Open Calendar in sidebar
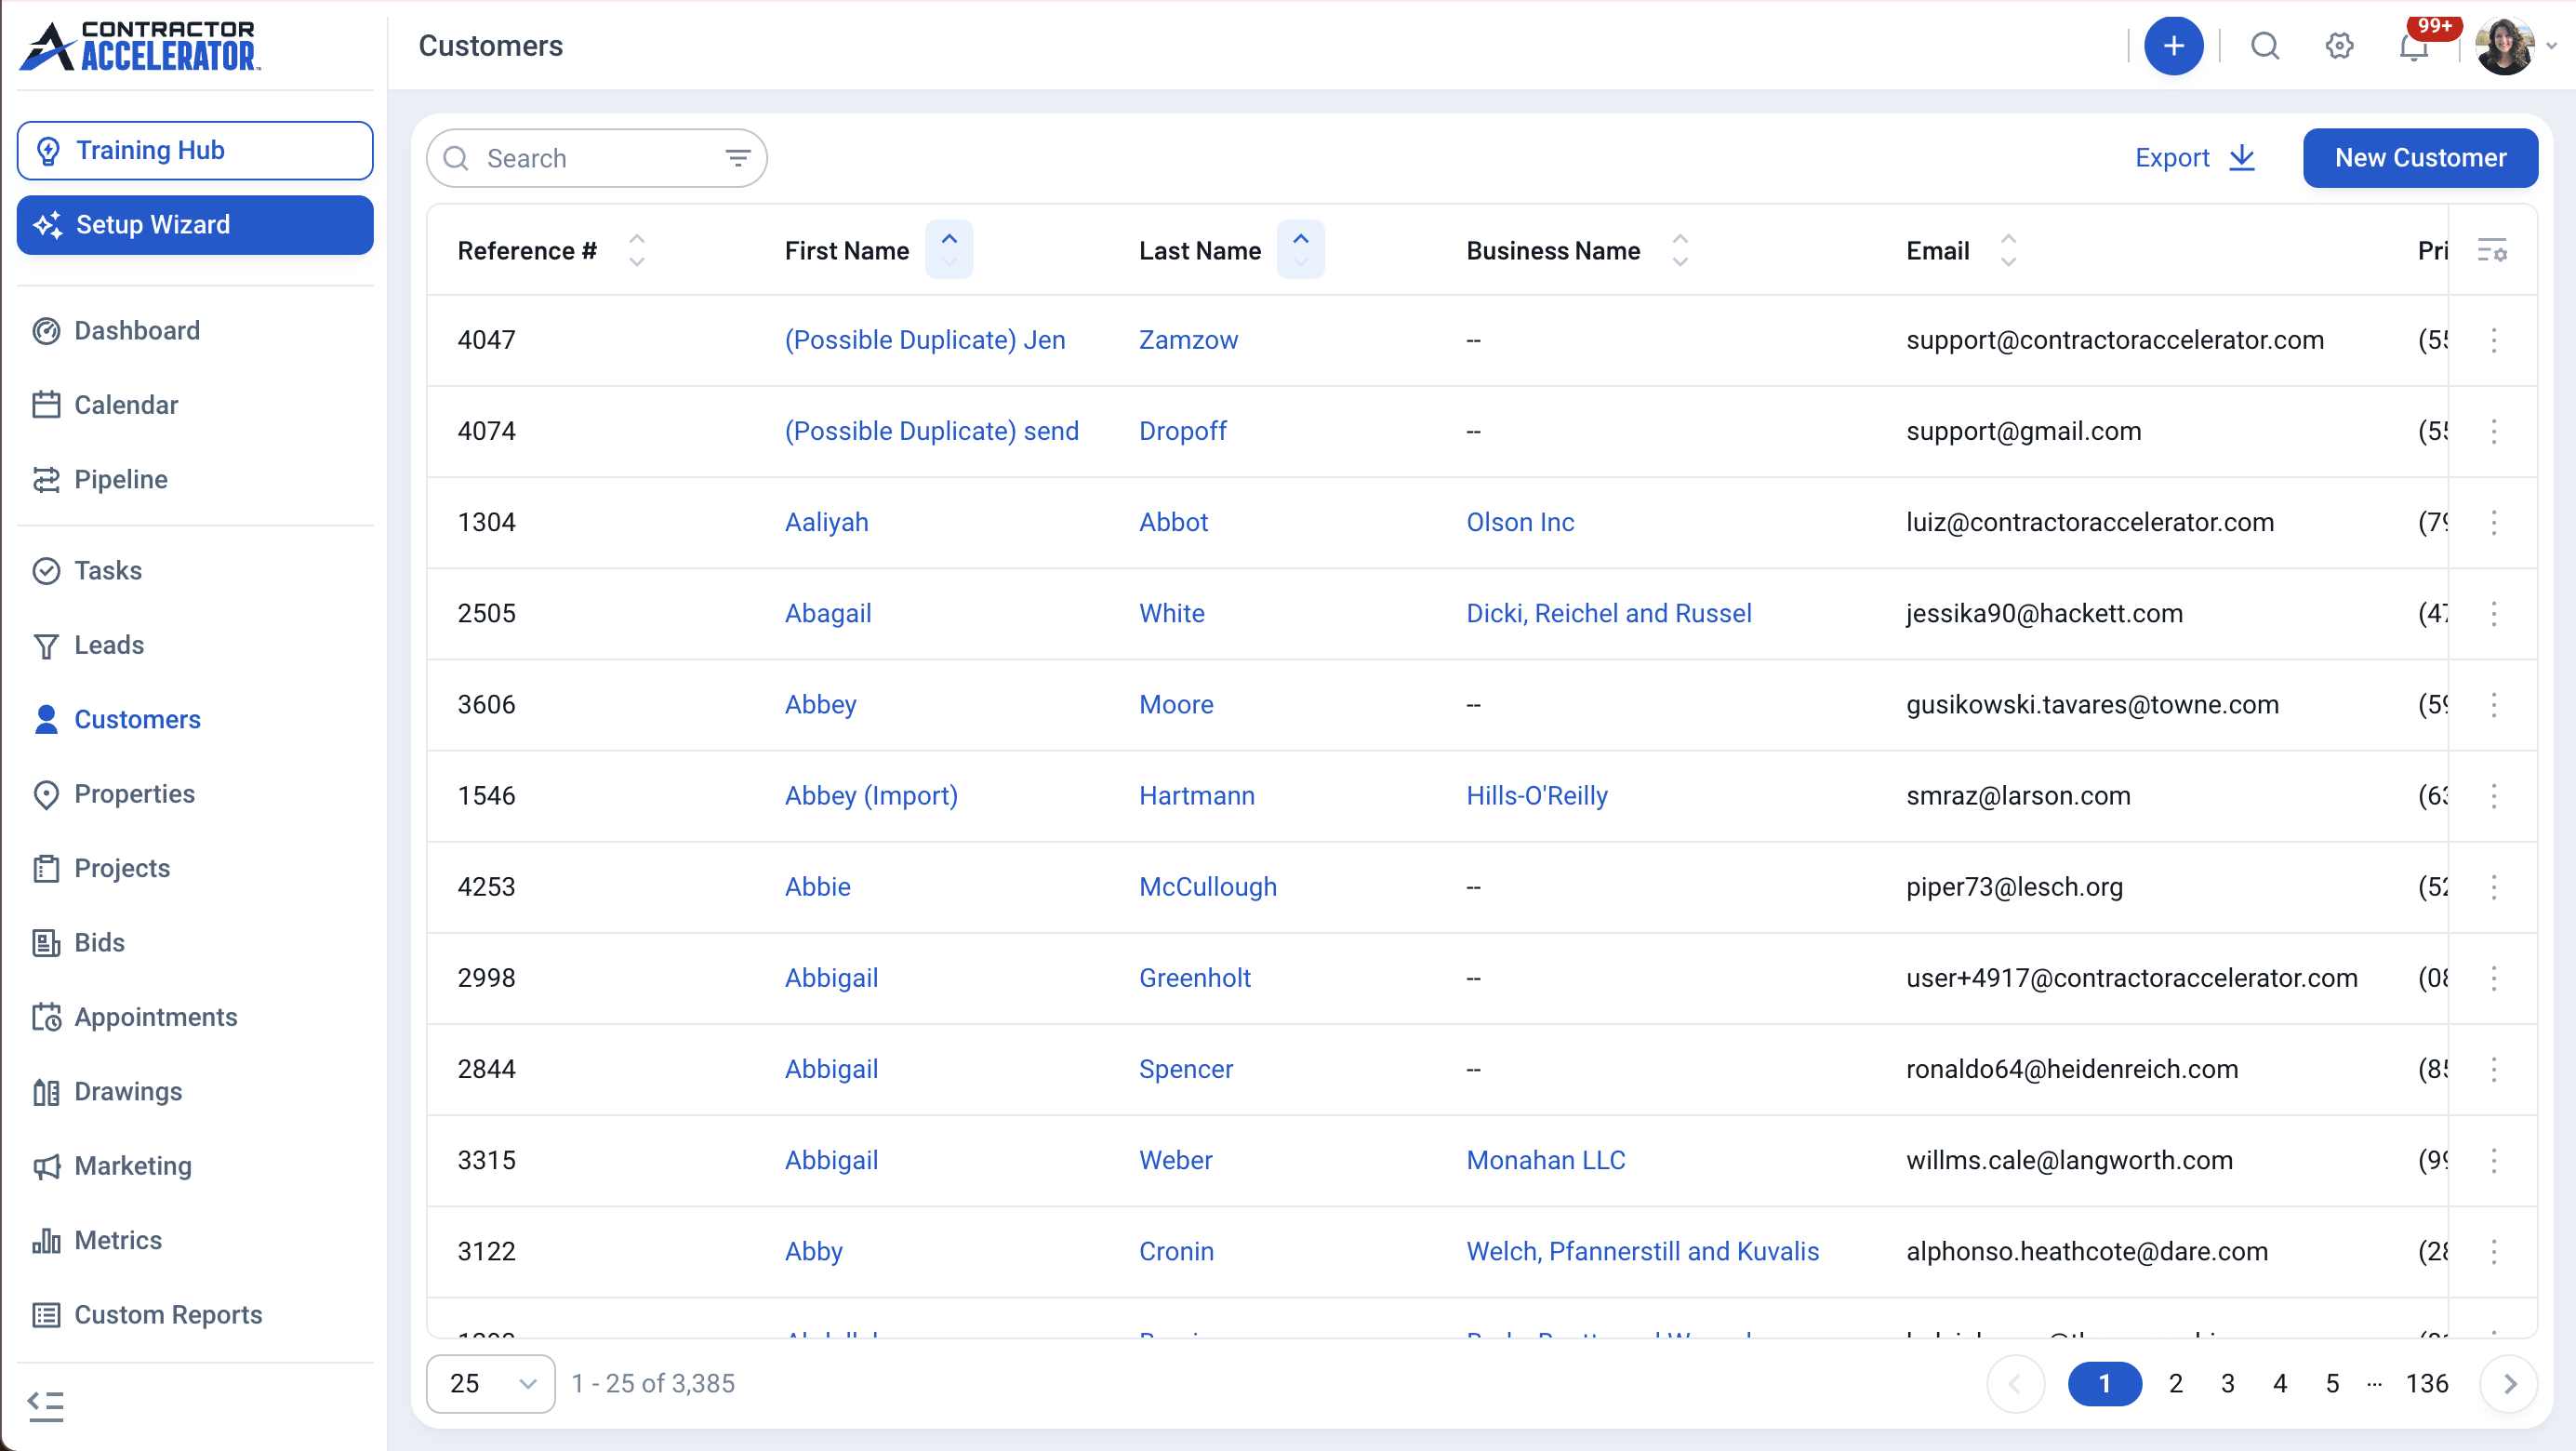Image resolution: width=2576 pixels, height=1451 pixels. pos(126,405)
